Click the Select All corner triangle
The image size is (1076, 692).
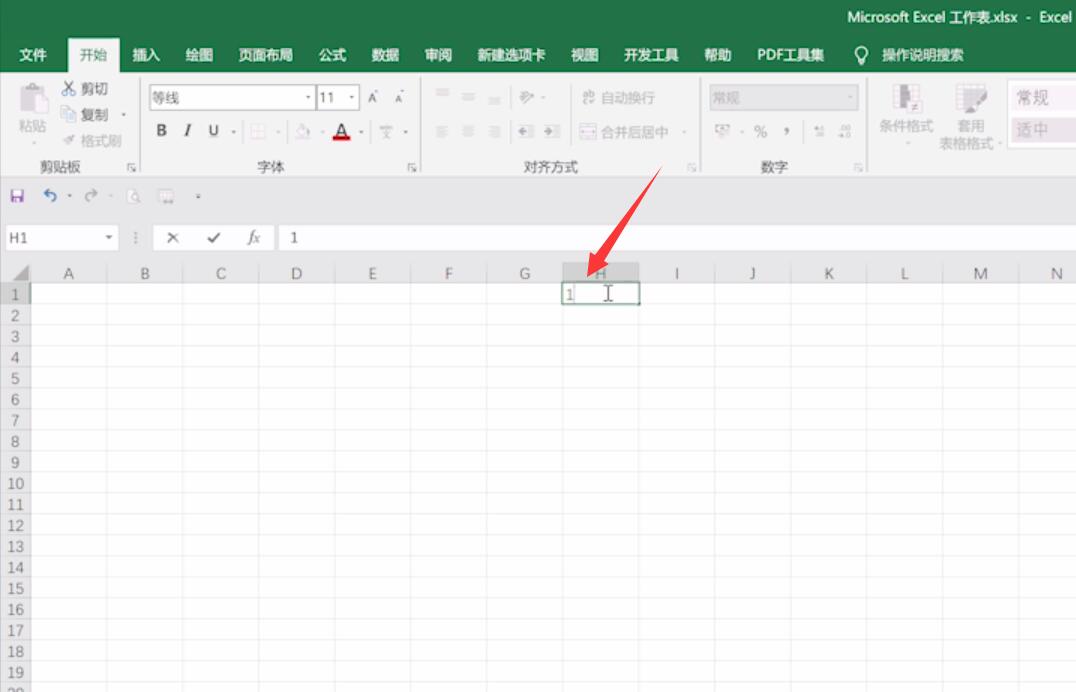[x=21, y=273]
